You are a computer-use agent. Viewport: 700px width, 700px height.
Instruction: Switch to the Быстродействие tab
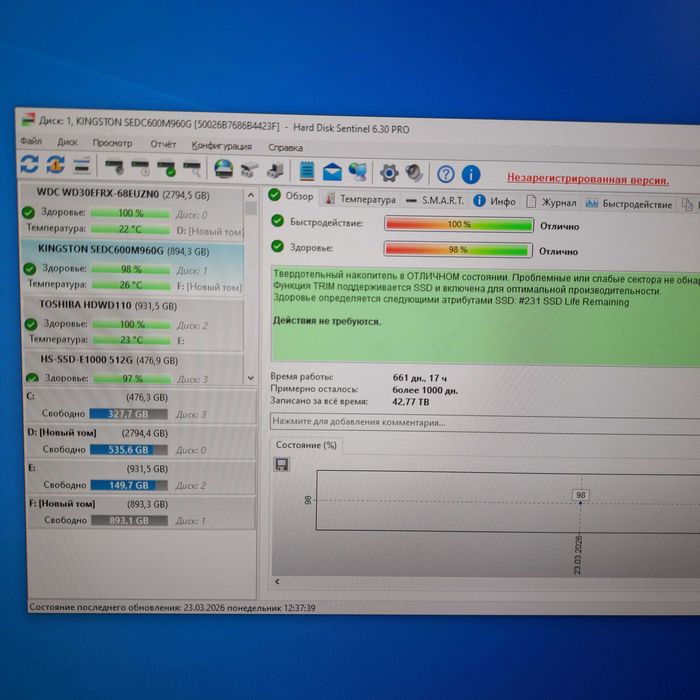click(629, 204)
